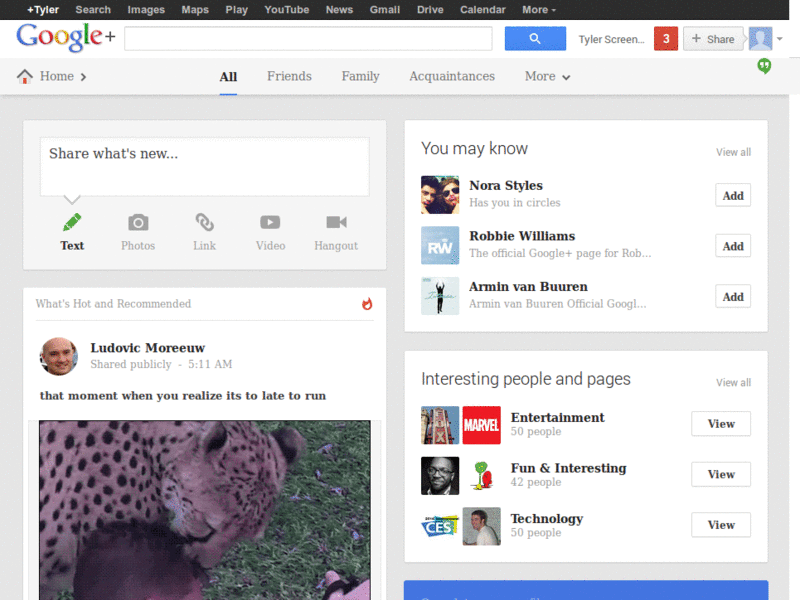Choose the Photos camera icon
This screenshot has height=600, width=800.
point(138,222)
